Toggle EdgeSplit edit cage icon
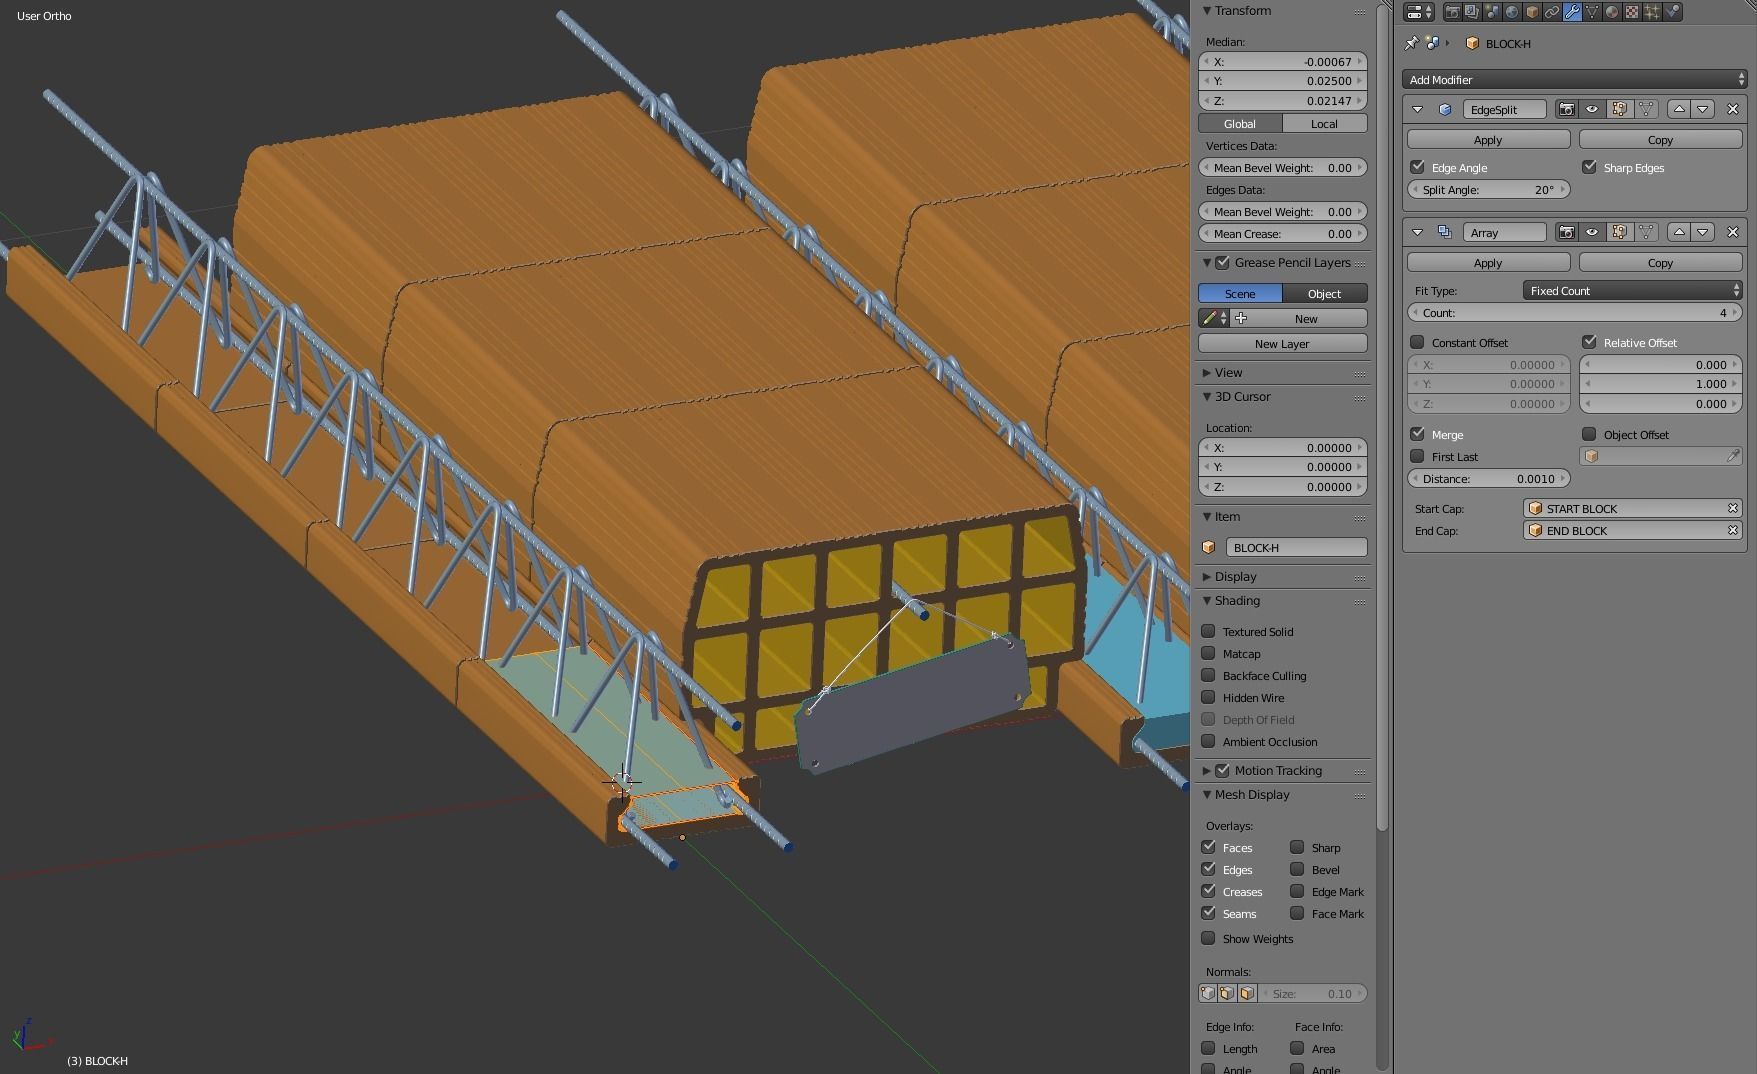The image size is (1757, 1074). coord(1646,109)
